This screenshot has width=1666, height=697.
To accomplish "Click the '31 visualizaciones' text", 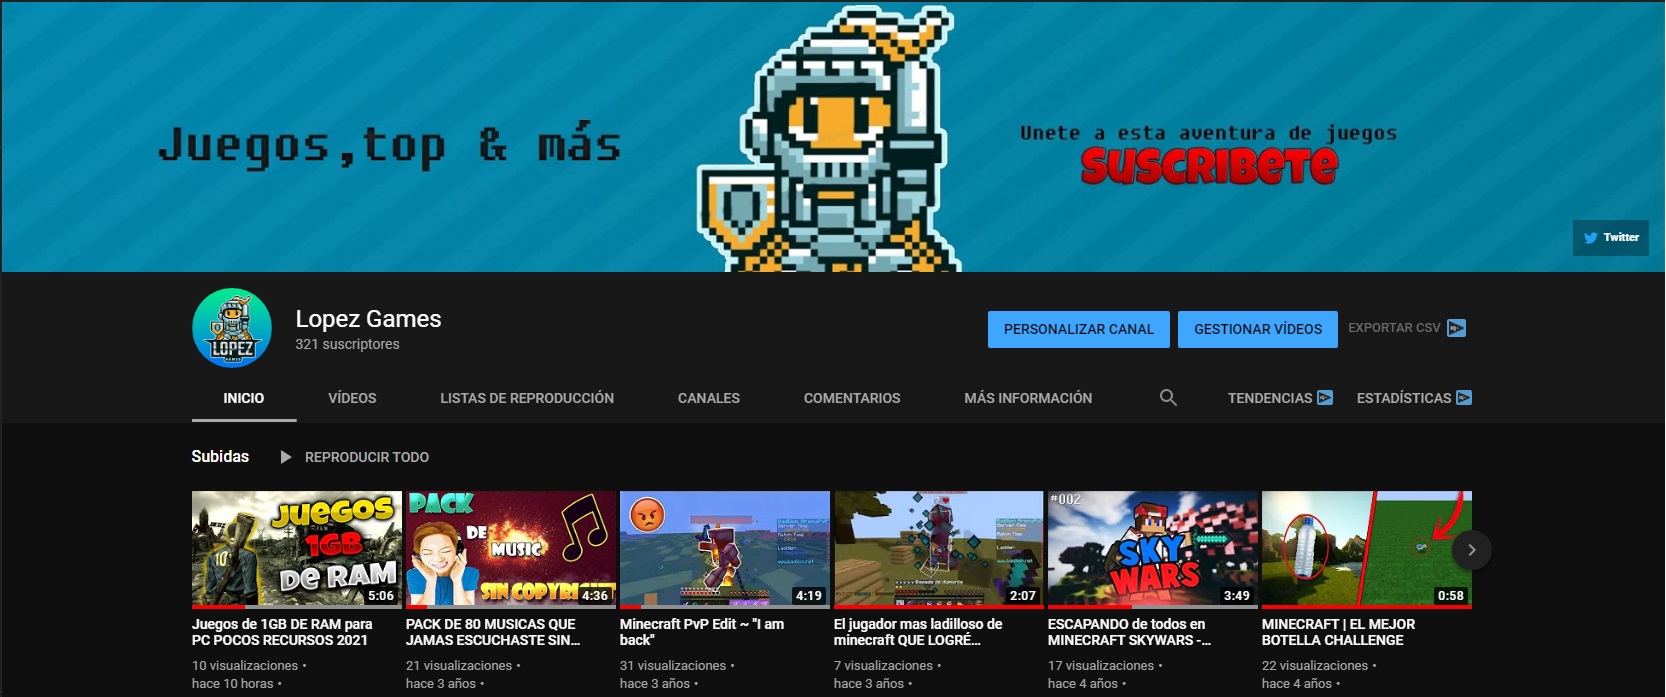I will point(673,666).
